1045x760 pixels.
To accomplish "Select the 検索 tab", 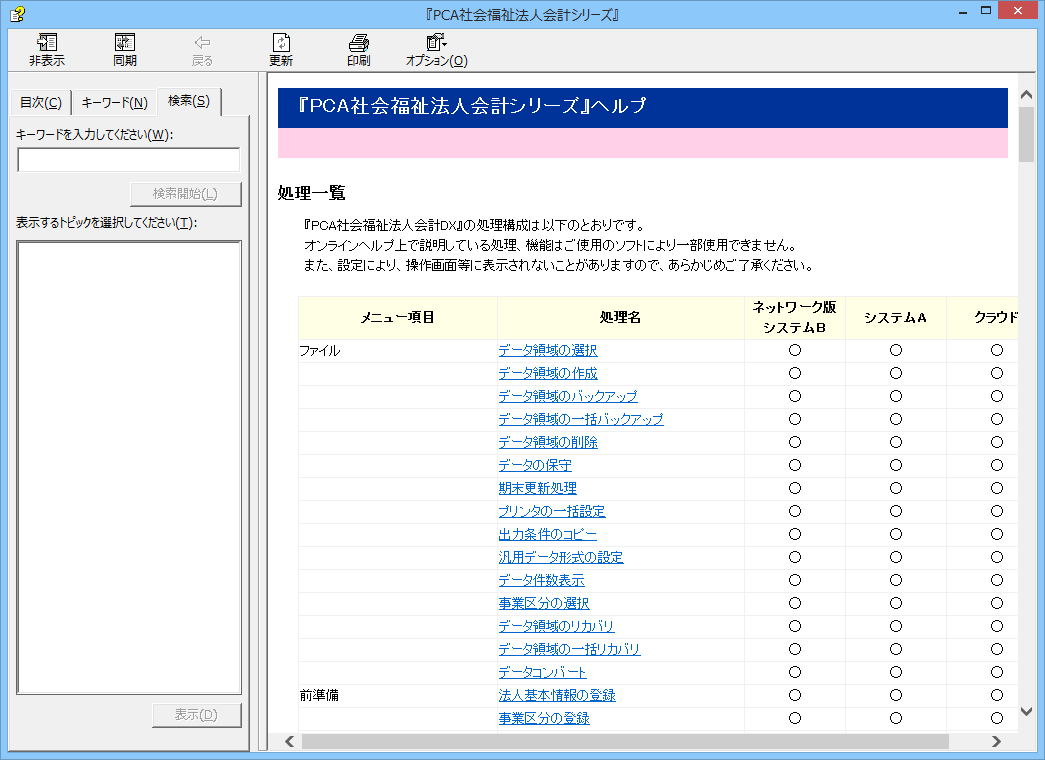I will [x=189, y=101].
